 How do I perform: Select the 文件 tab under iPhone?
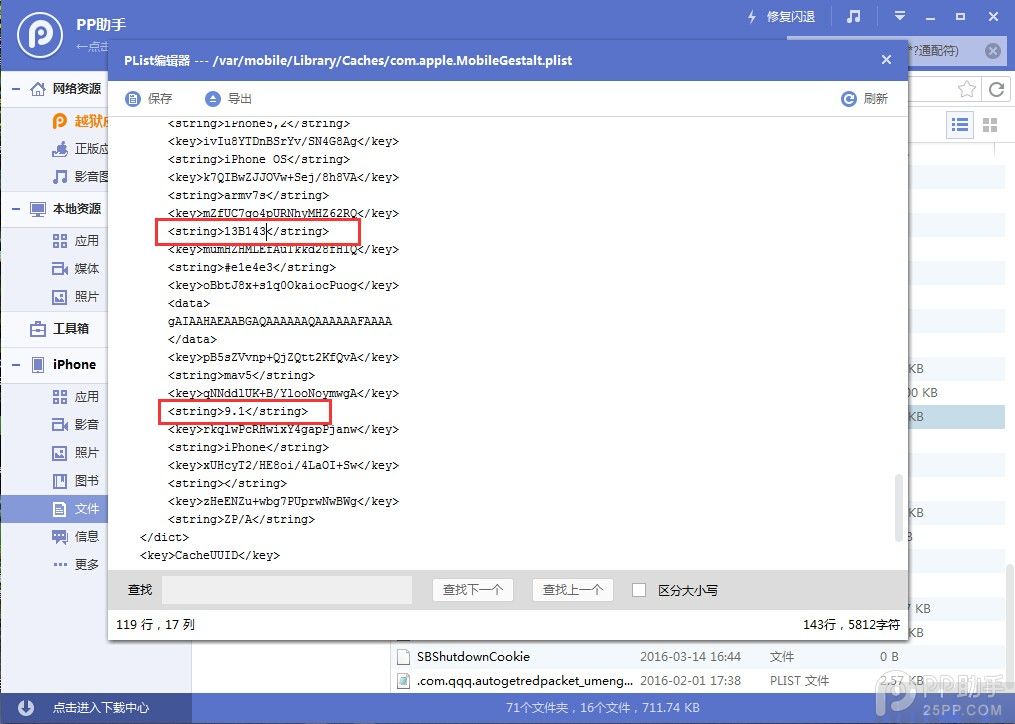(x=78, y=508)
